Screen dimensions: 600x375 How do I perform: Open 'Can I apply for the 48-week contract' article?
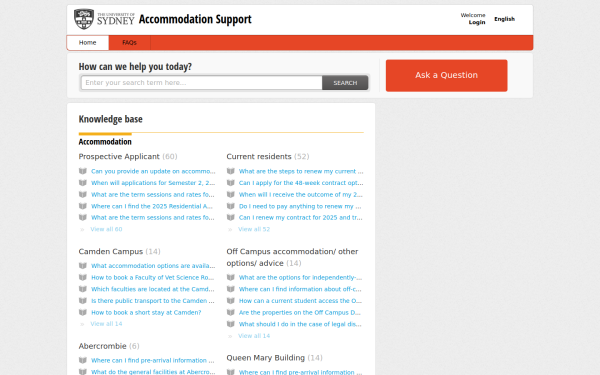(301, 183)
